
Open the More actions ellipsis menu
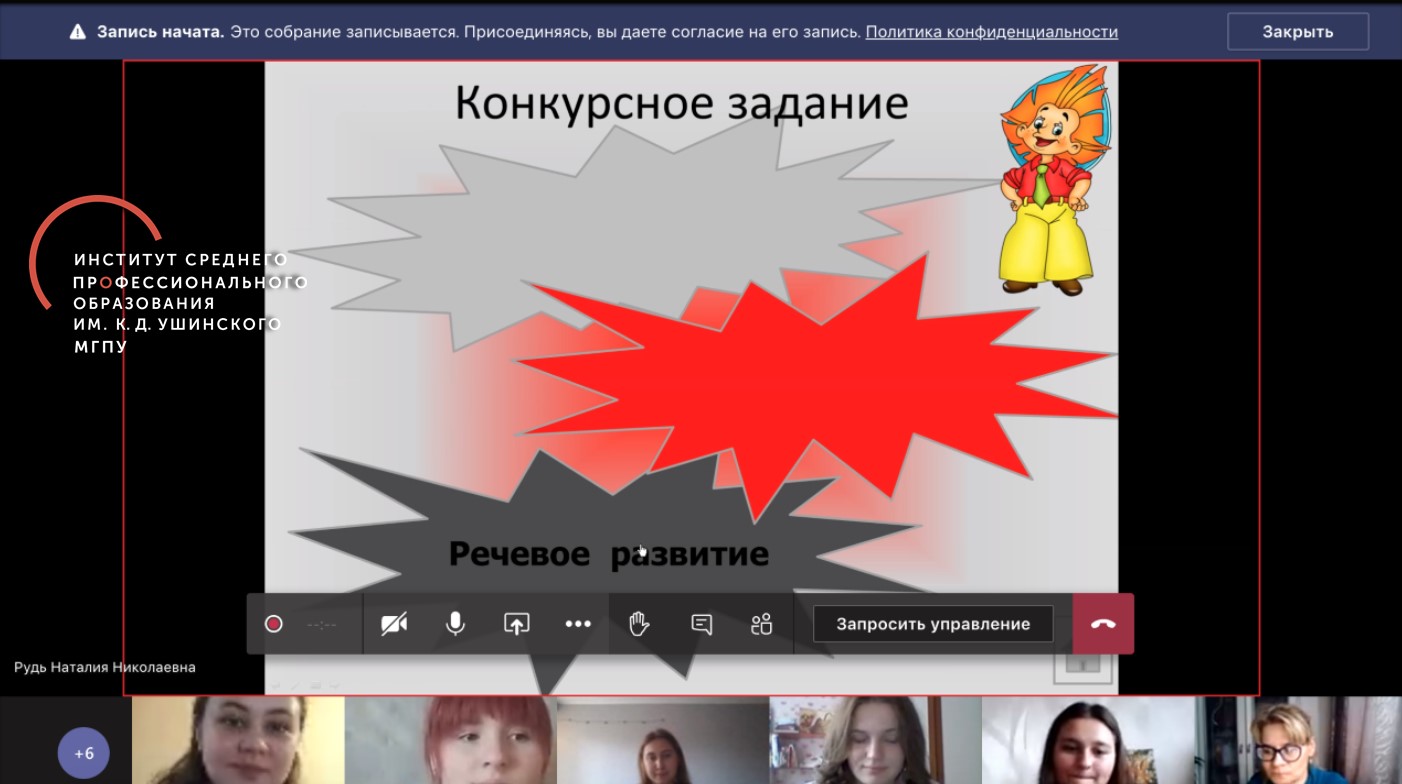578,624
